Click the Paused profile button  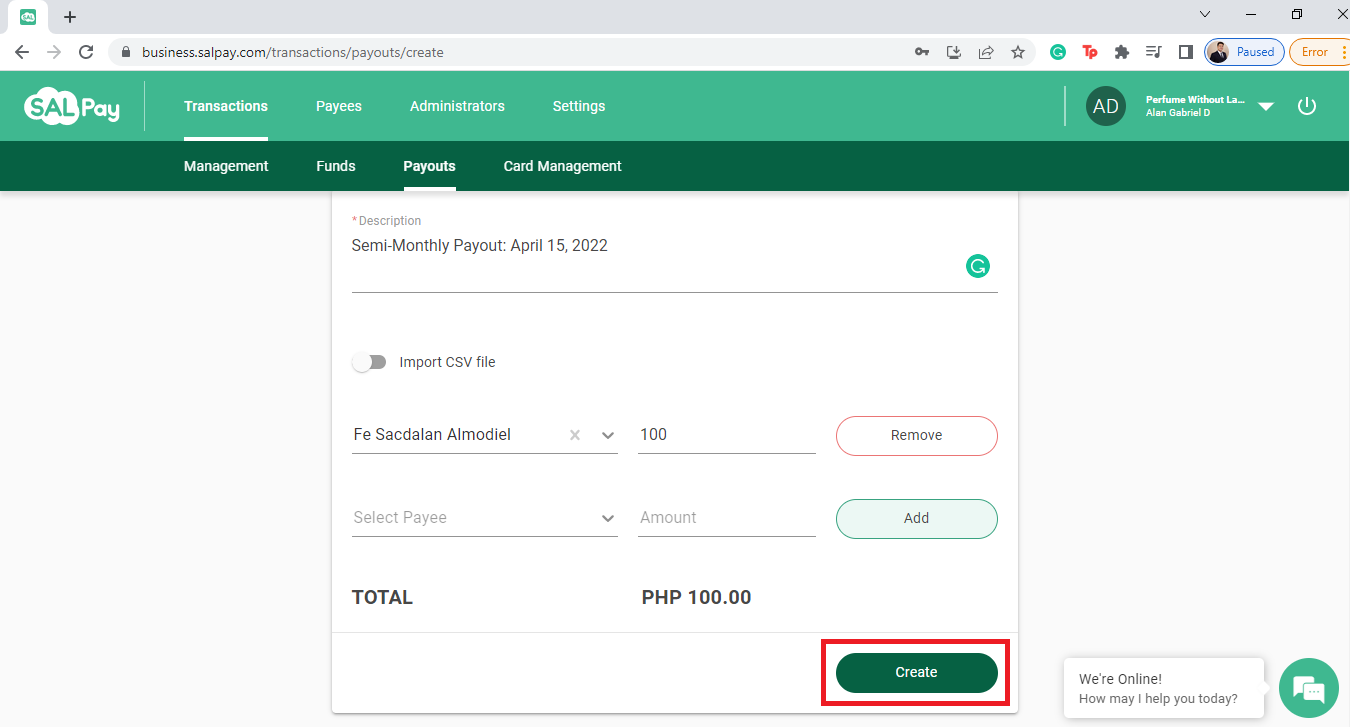[x=1244, y=52]
